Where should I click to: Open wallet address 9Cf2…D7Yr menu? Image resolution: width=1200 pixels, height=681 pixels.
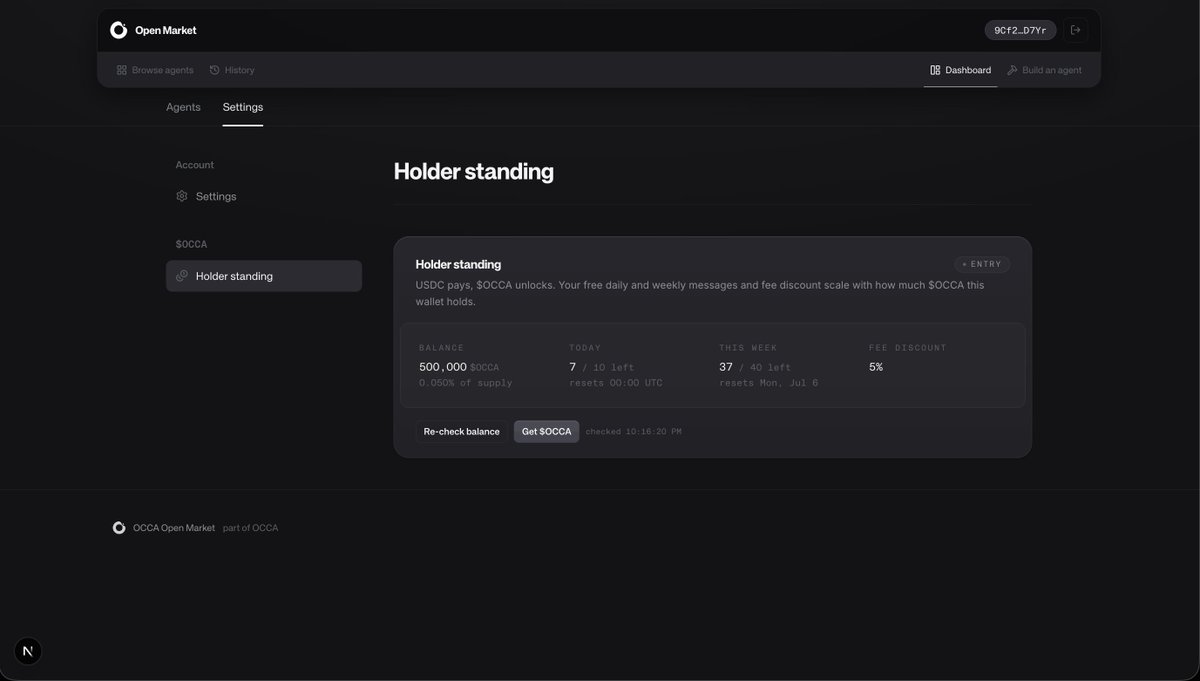(x=1020, y=30)
